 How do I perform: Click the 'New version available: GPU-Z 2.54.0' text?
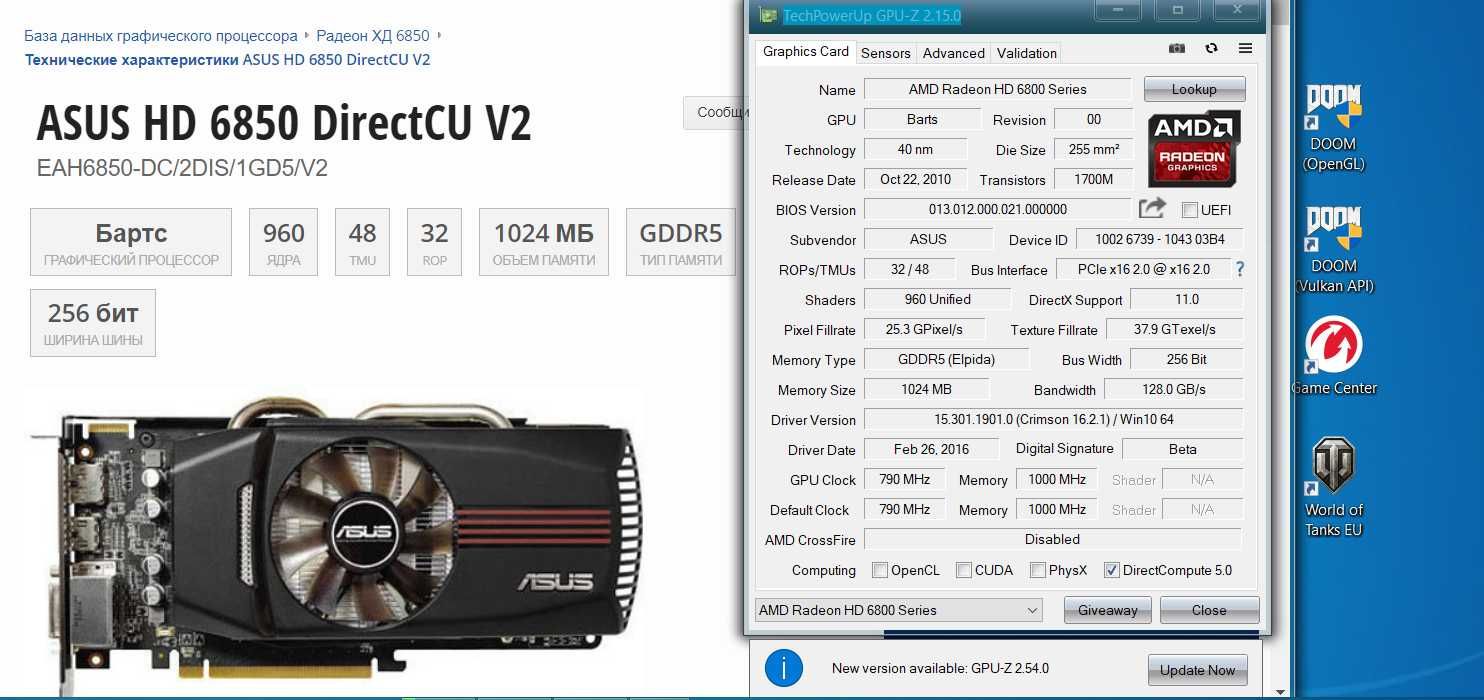click(940, 668)
